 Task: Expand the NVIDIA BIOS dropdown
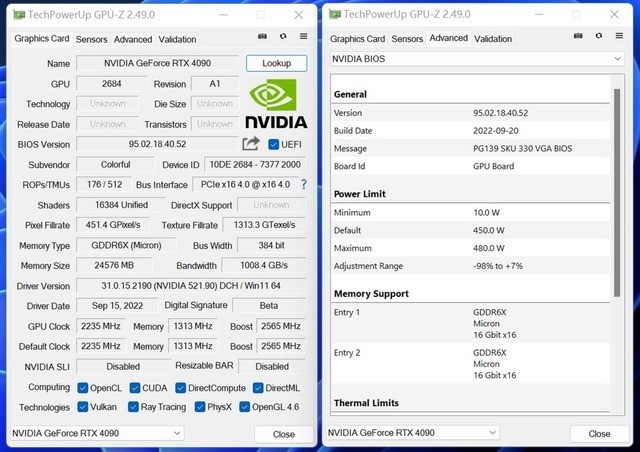[x=477, y=59]
